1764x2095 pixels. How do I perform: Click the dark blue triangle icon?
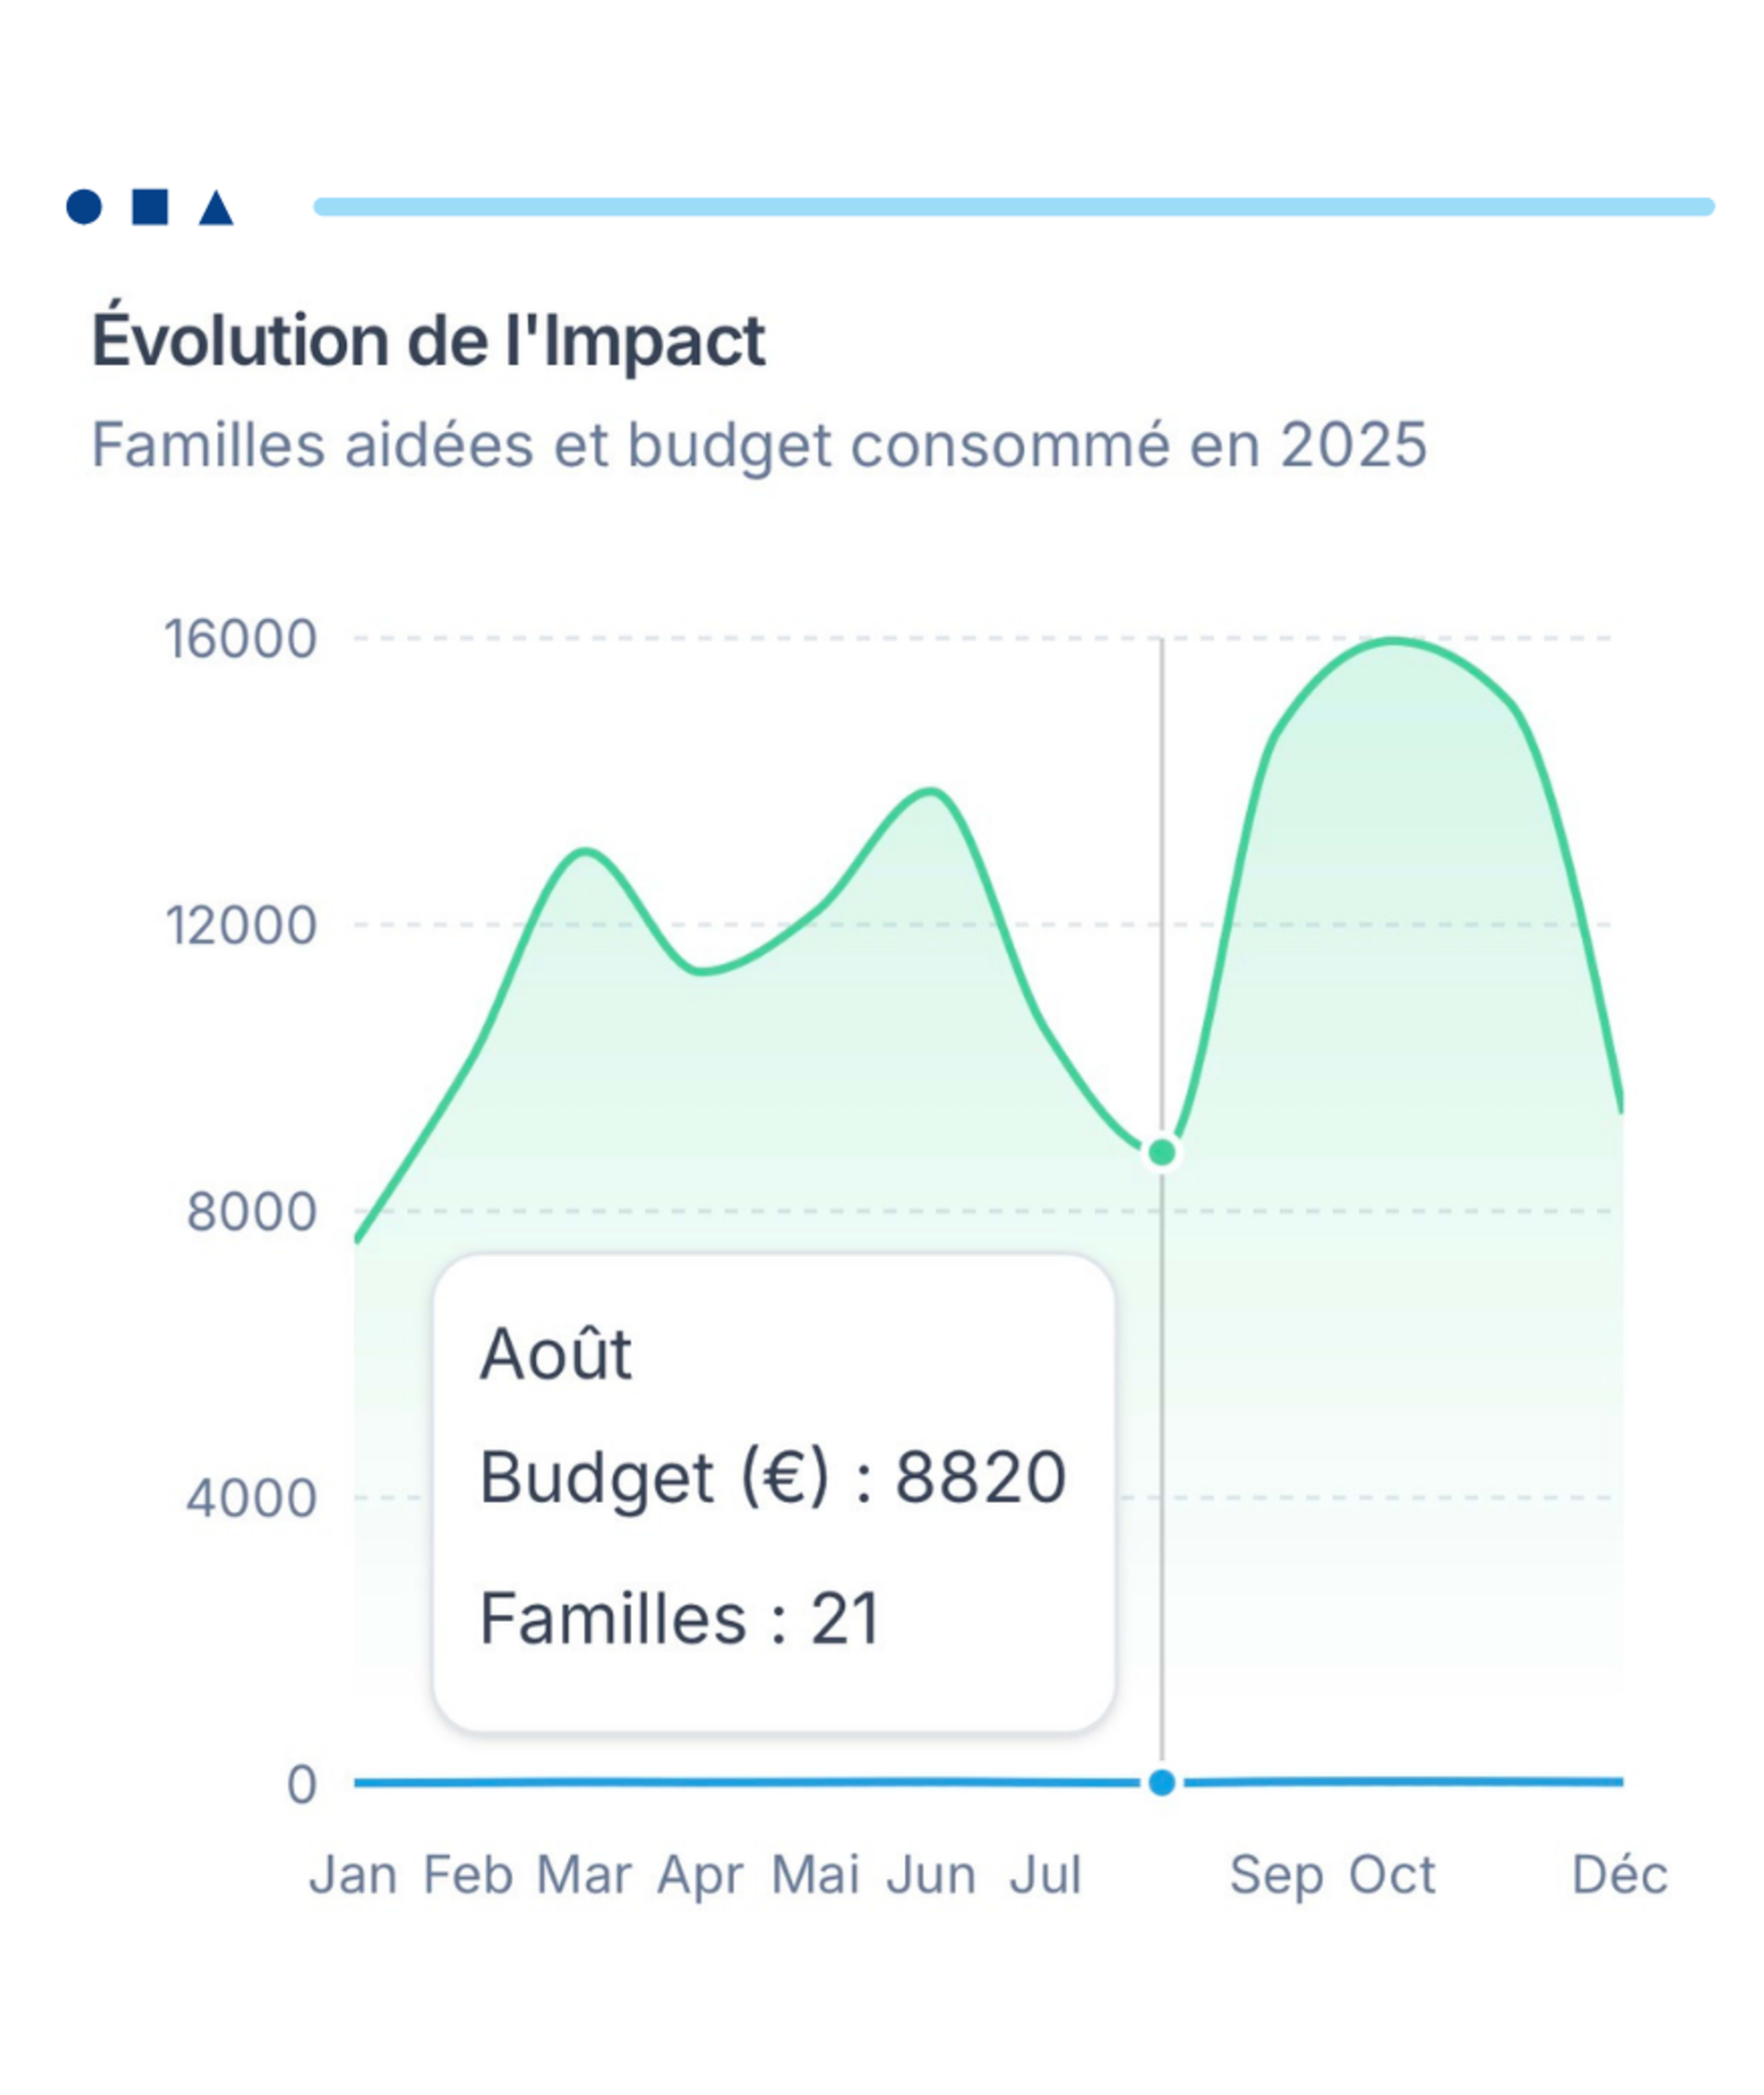point(216,209)
